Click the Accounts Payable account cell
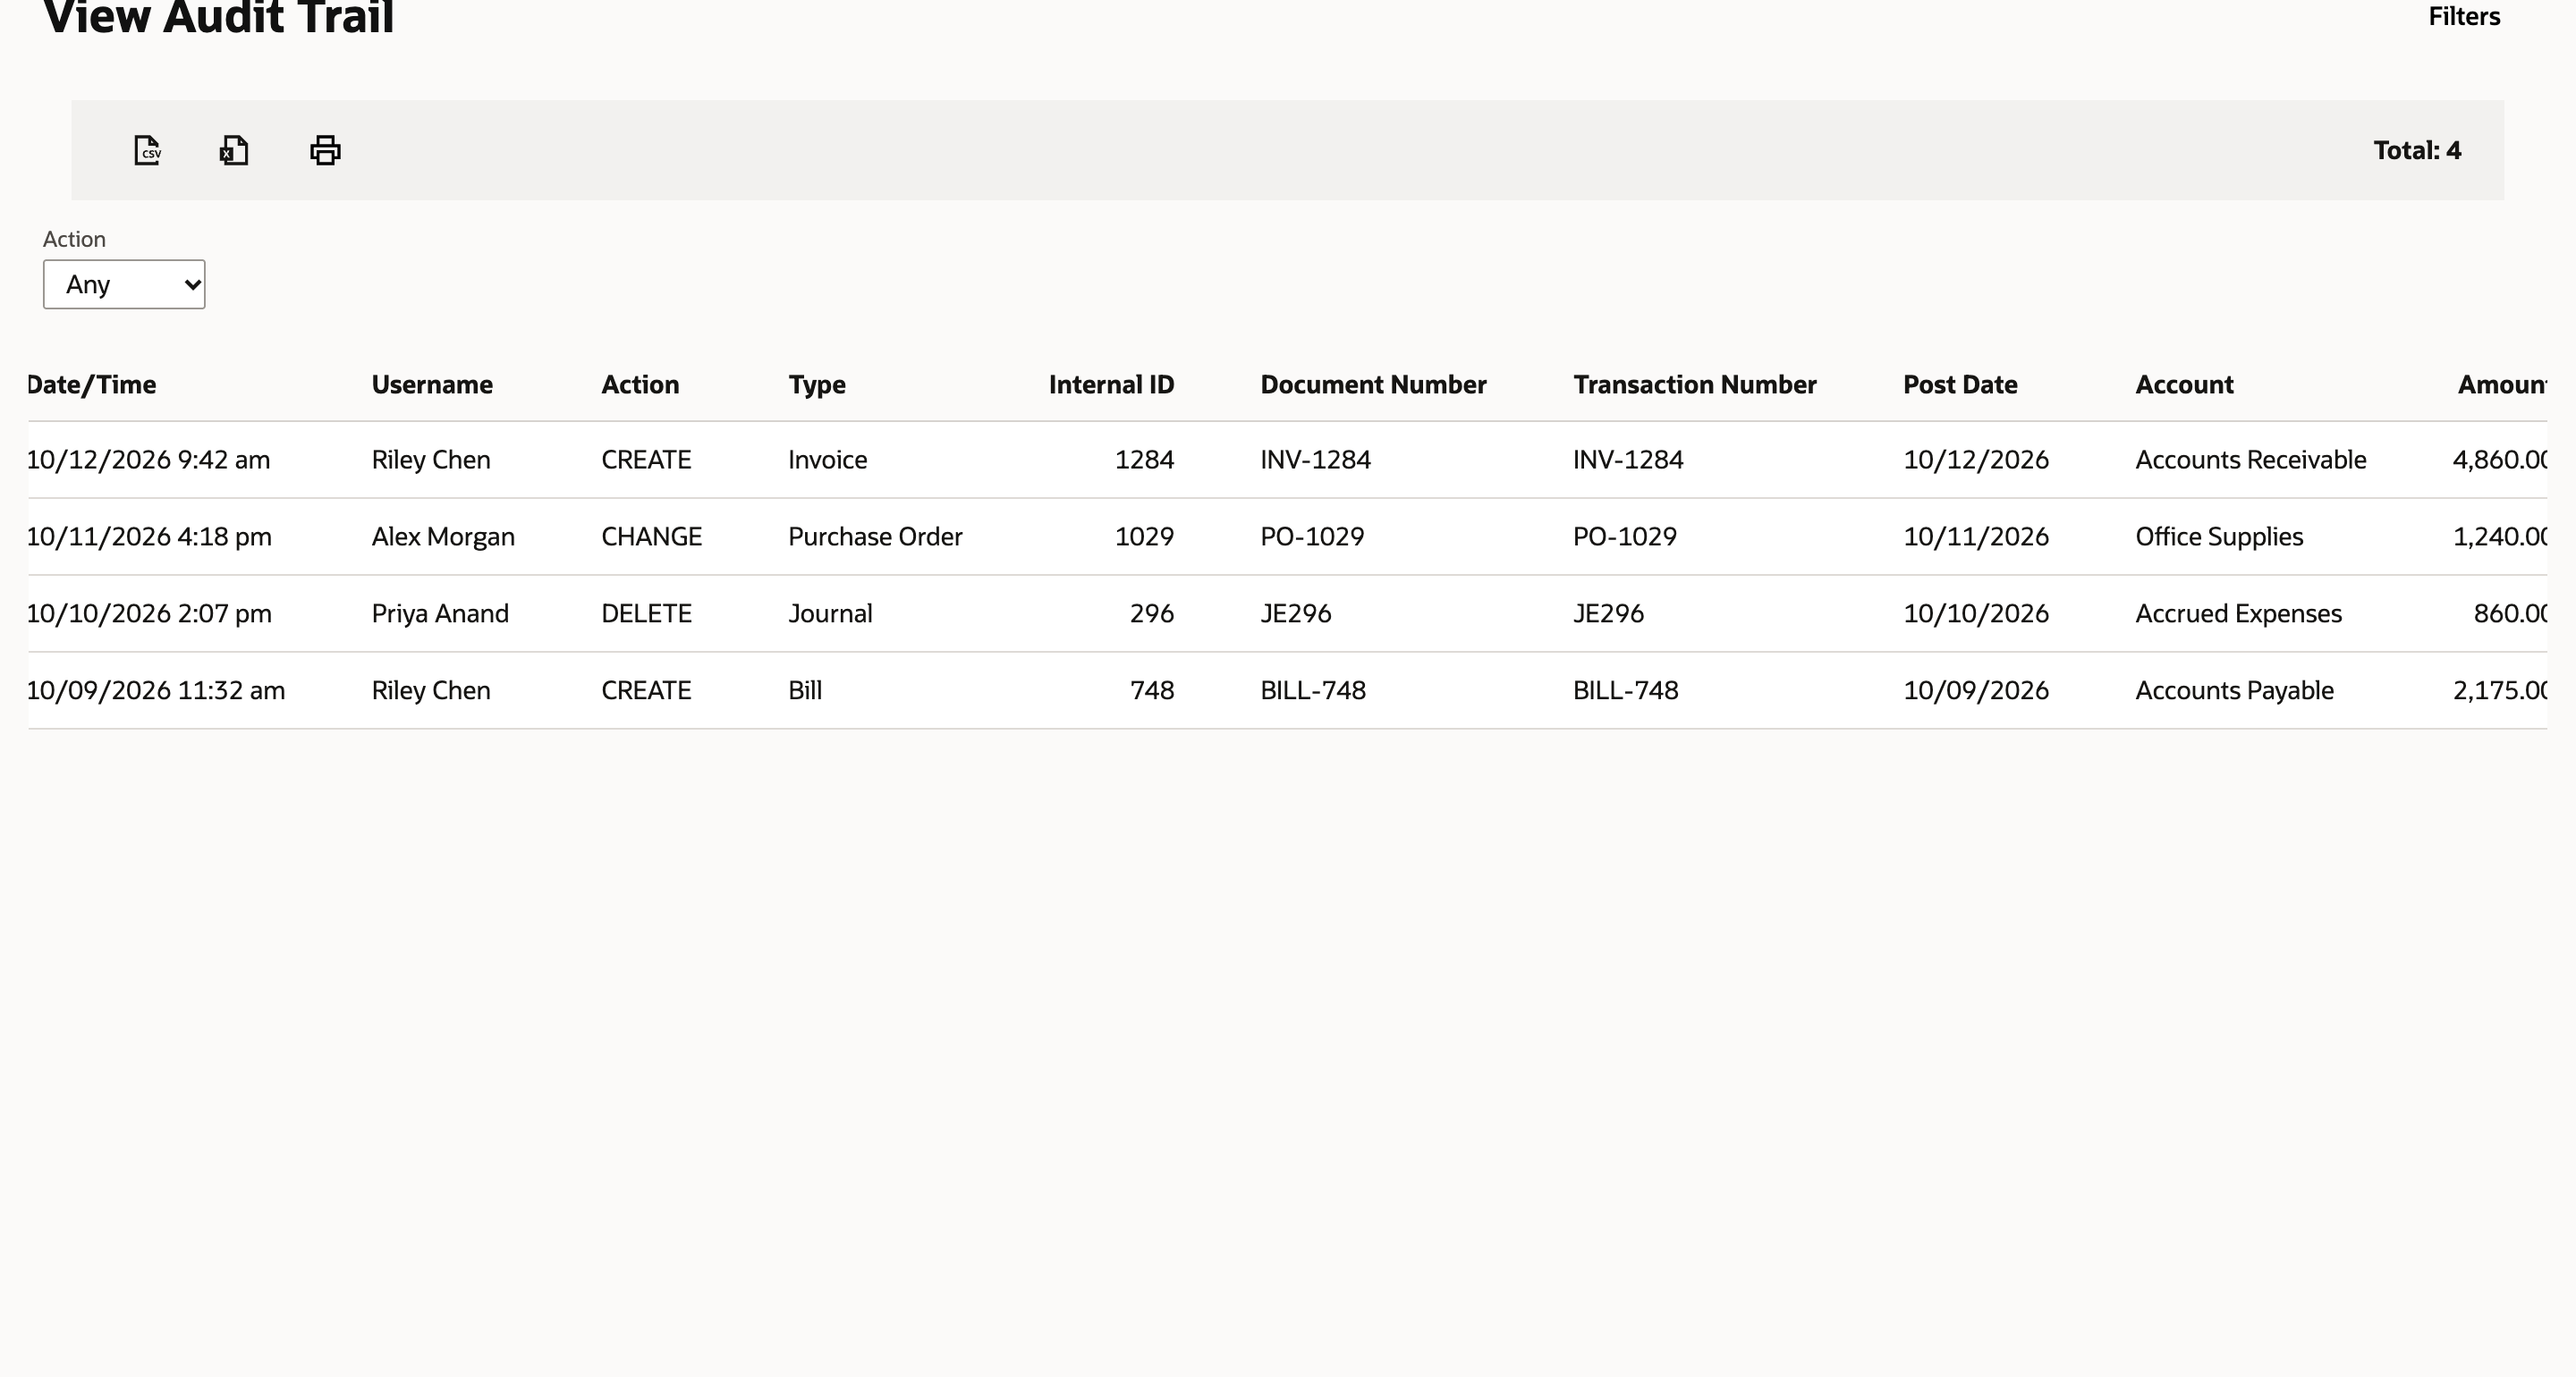Viewport: 2576px width, 1377px height. click(x=2234, y=691)
